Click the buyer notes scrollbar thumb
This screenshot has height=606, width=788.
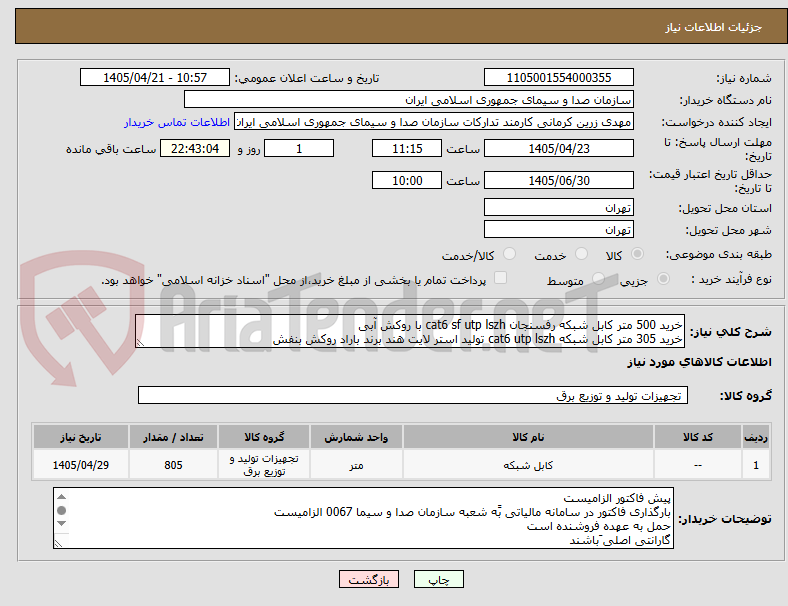coord(61,511)
